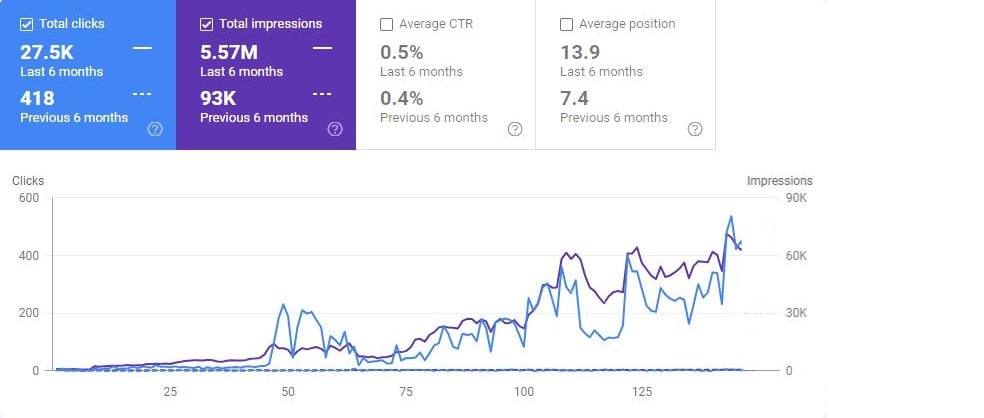Select the 5.57M total impressions value
Screen dimensions: 984x418
[229, 52]
